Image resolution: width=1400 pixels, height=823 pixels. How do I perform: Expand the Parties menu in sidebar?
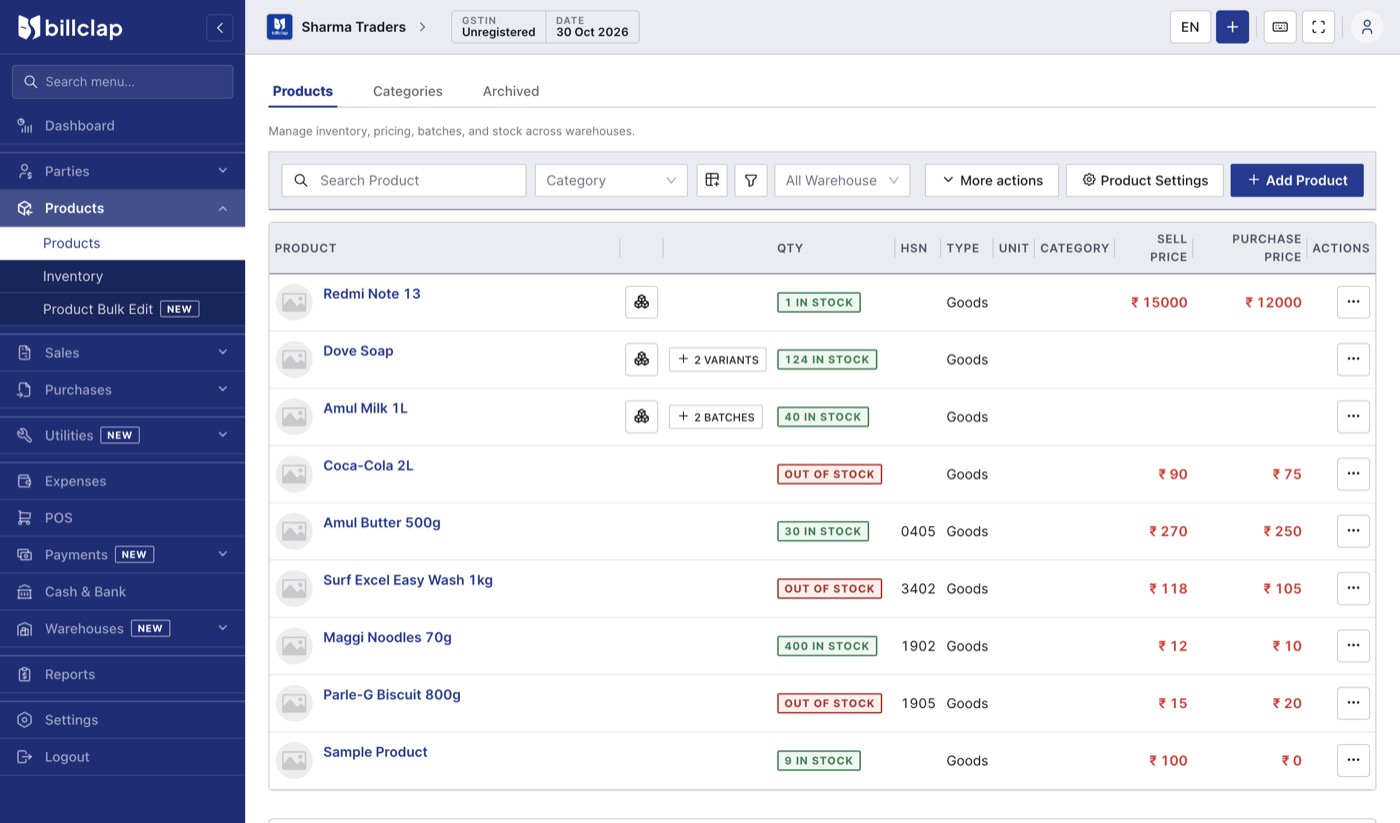pyautogui.click(x=122, y=171)
